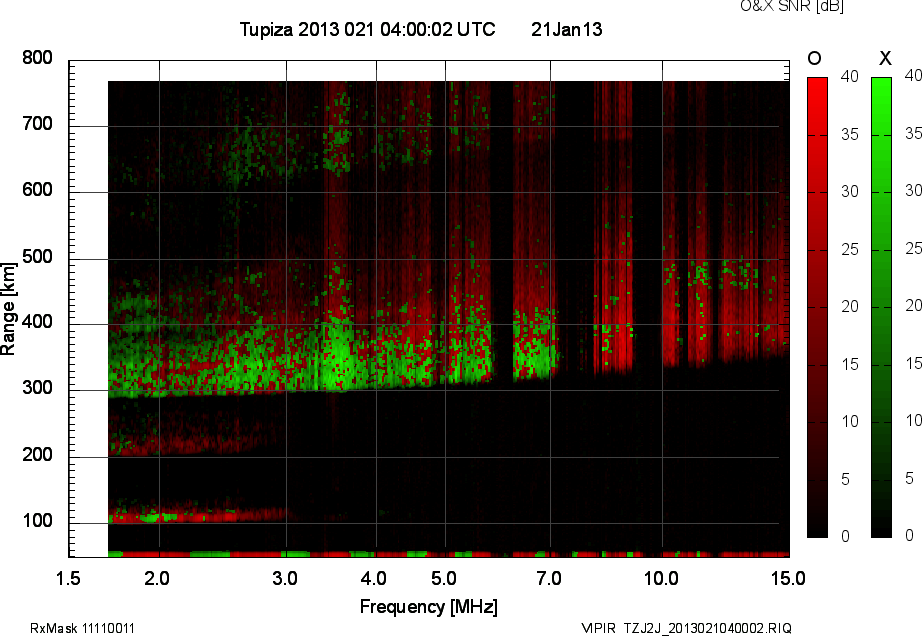The image size is (922, 636).
Task: Click the 10 label on O color bar
Action: (x=849, y=421)
